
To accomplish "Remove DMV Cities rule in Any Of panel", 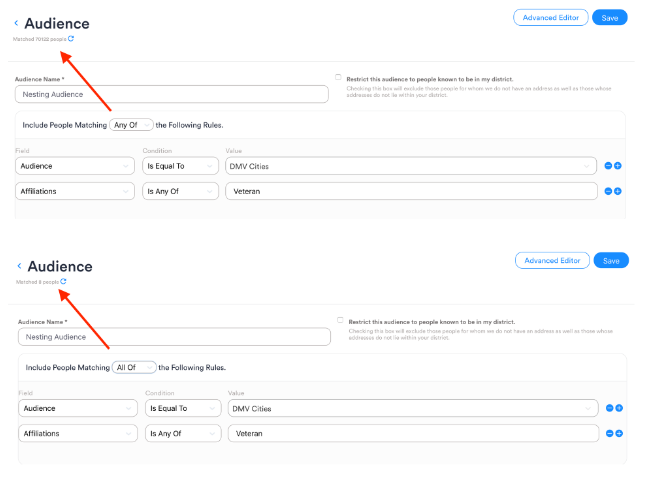I will [x=608, y=166].
